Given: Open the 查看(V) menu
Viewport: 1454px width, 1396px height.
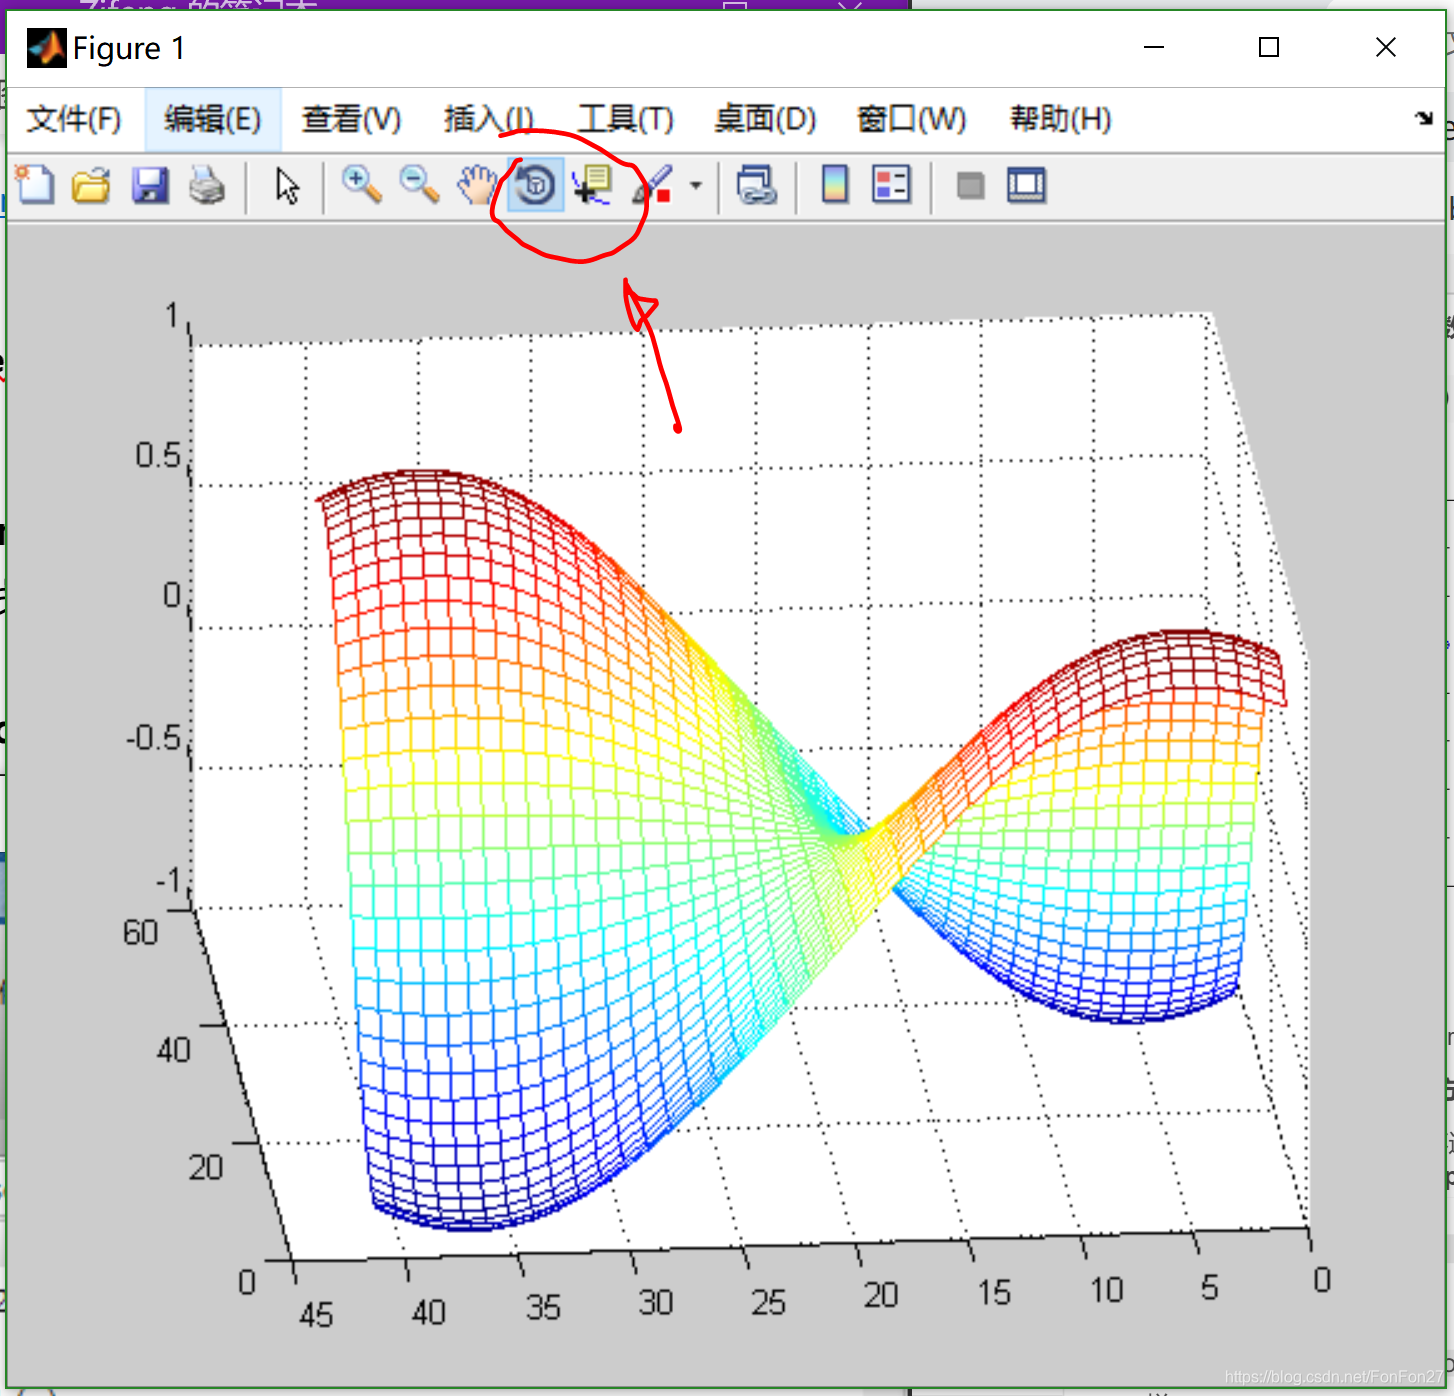Looking at the screenshot, I should coord(351,119).
